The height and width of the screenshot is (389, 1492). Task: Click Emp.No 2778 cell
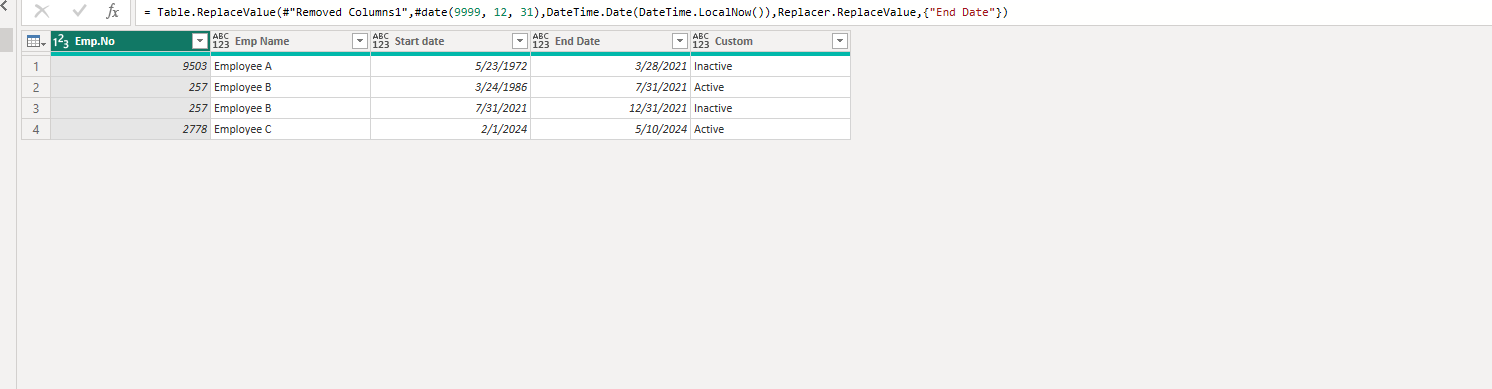(131, 129)
